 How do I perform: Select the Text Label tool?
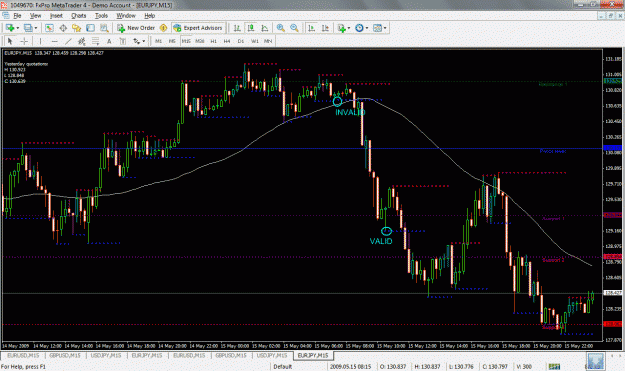[123, 41]
